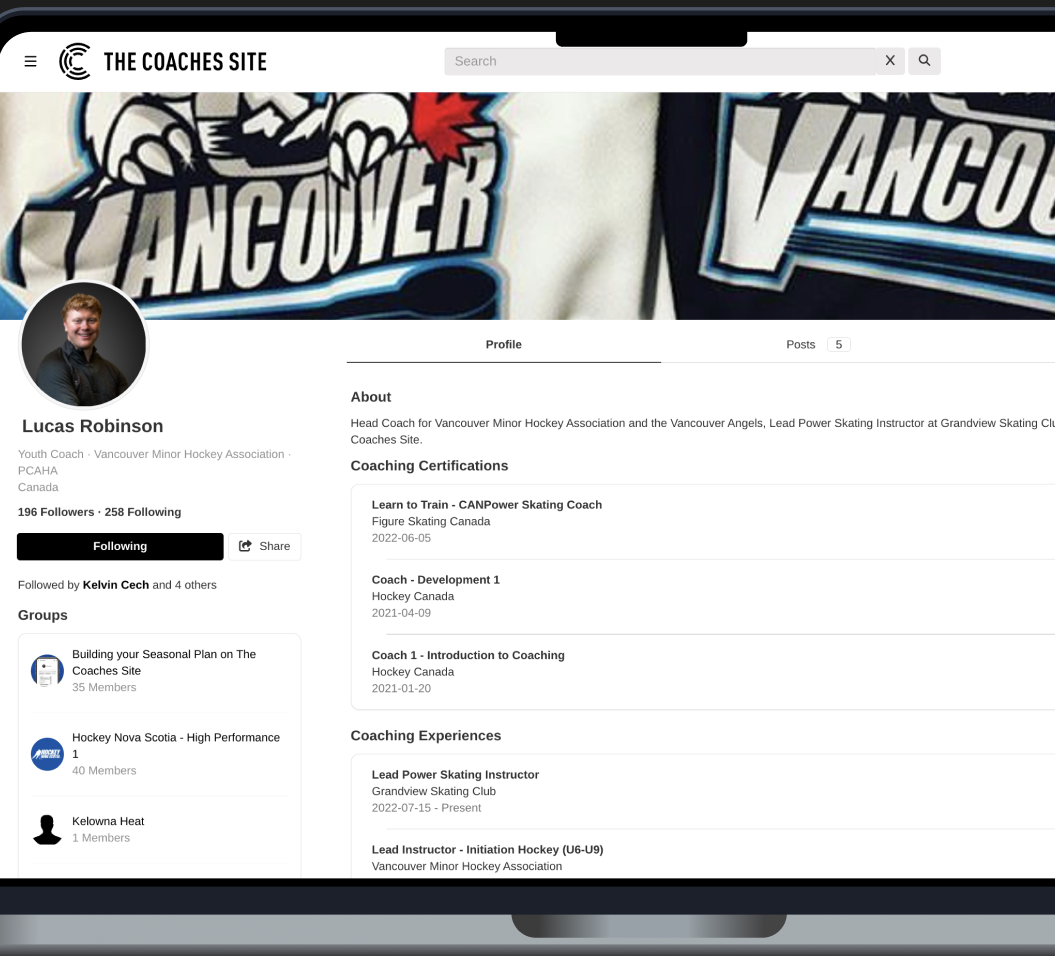The width and height of the screenshot is (1055, 956).
Task: Click the PCAHA affiliation text
Action: pos(38,471)
